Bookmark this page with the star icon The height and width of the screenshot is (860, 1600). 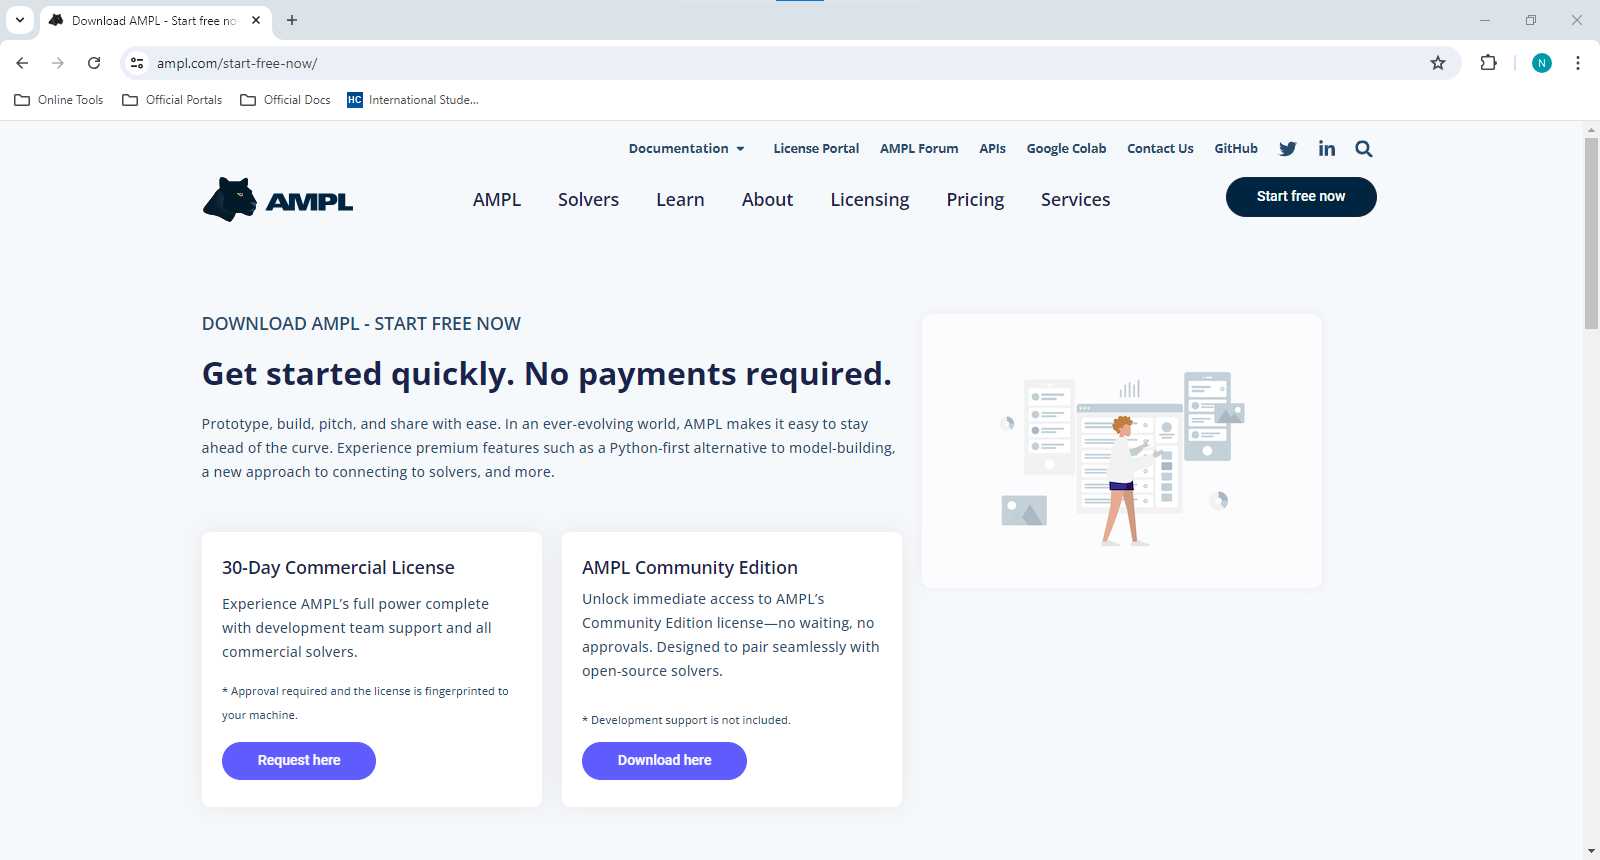tap(1438, 63)
